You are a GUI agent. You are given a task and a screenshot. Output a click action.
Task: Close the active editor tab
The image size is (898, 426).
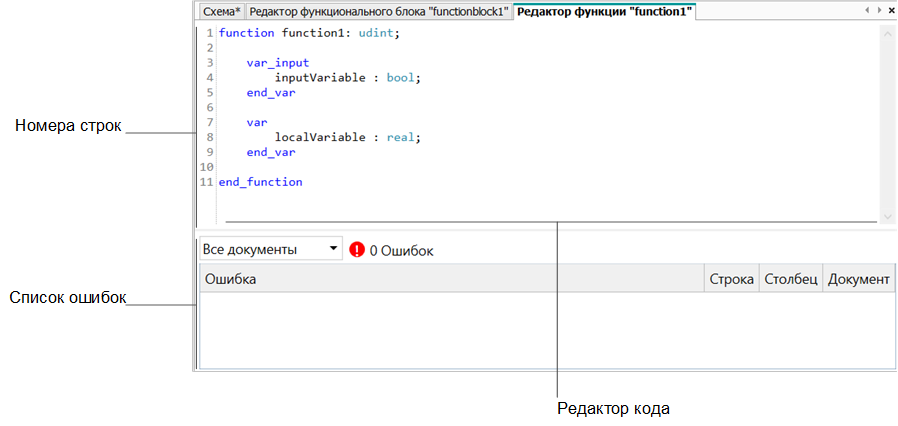tap(889, 10)
